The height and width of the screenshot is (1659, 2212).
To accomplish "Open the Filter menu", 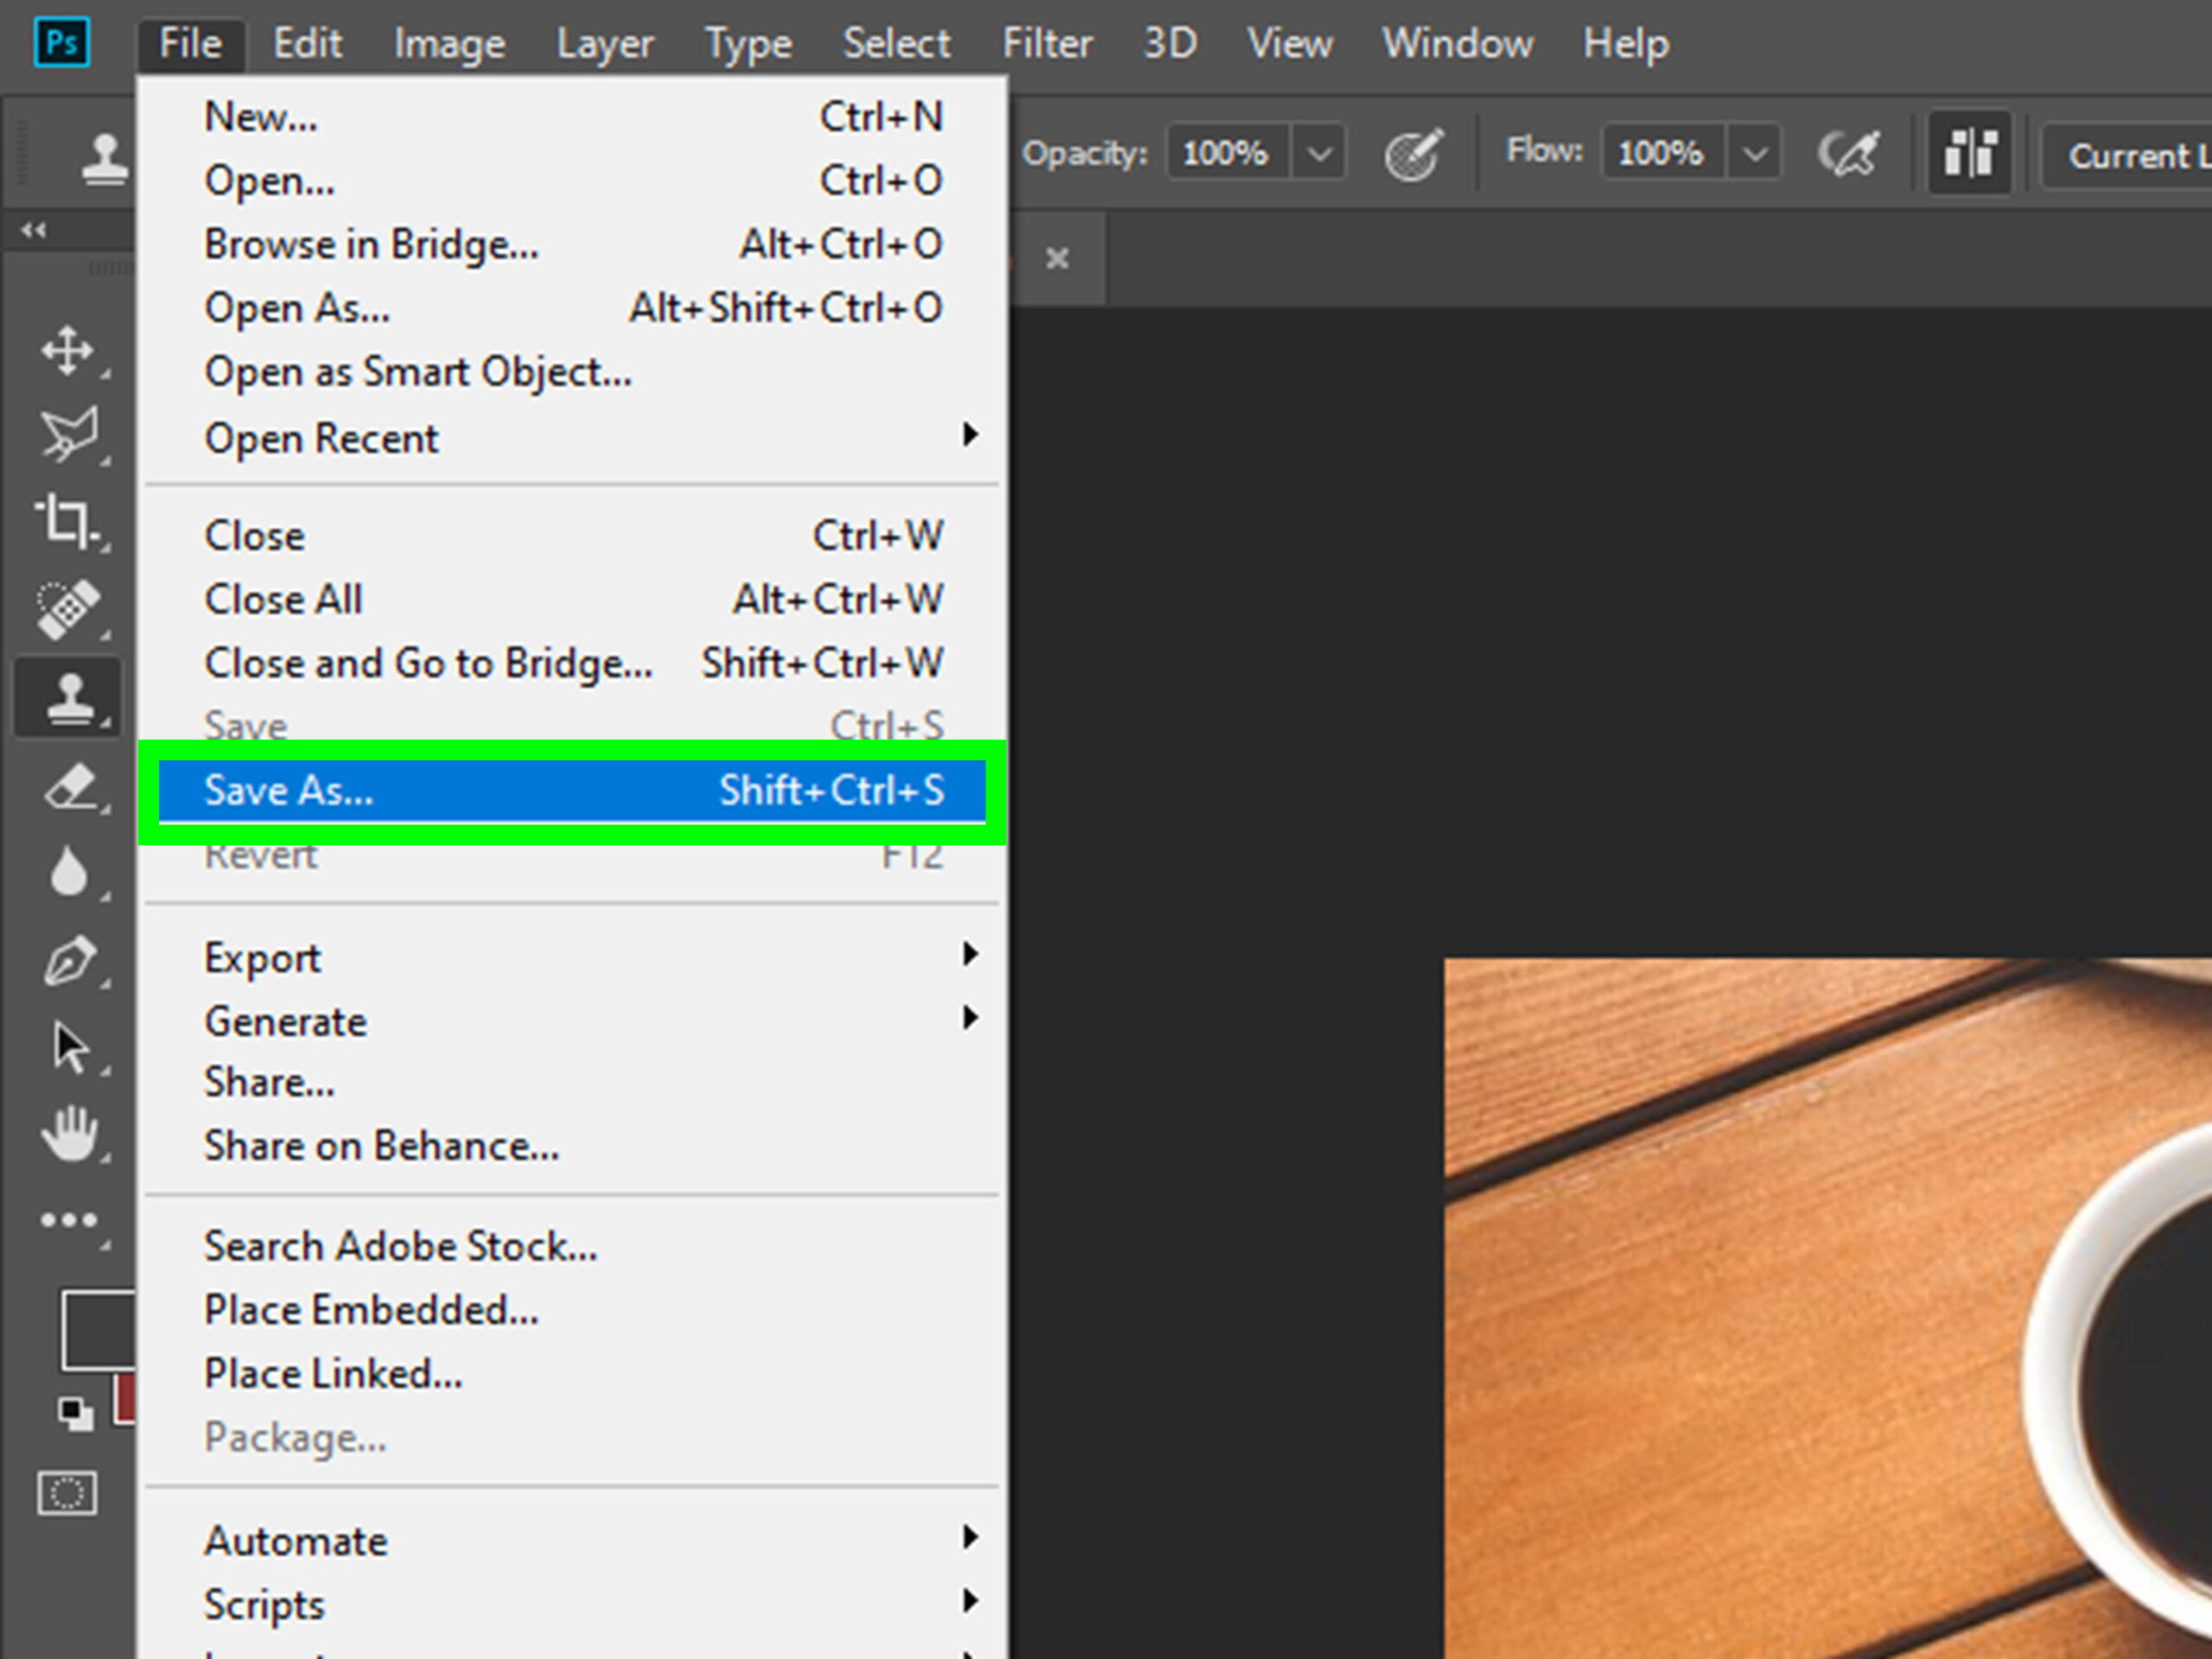I will pos(1047,44).
